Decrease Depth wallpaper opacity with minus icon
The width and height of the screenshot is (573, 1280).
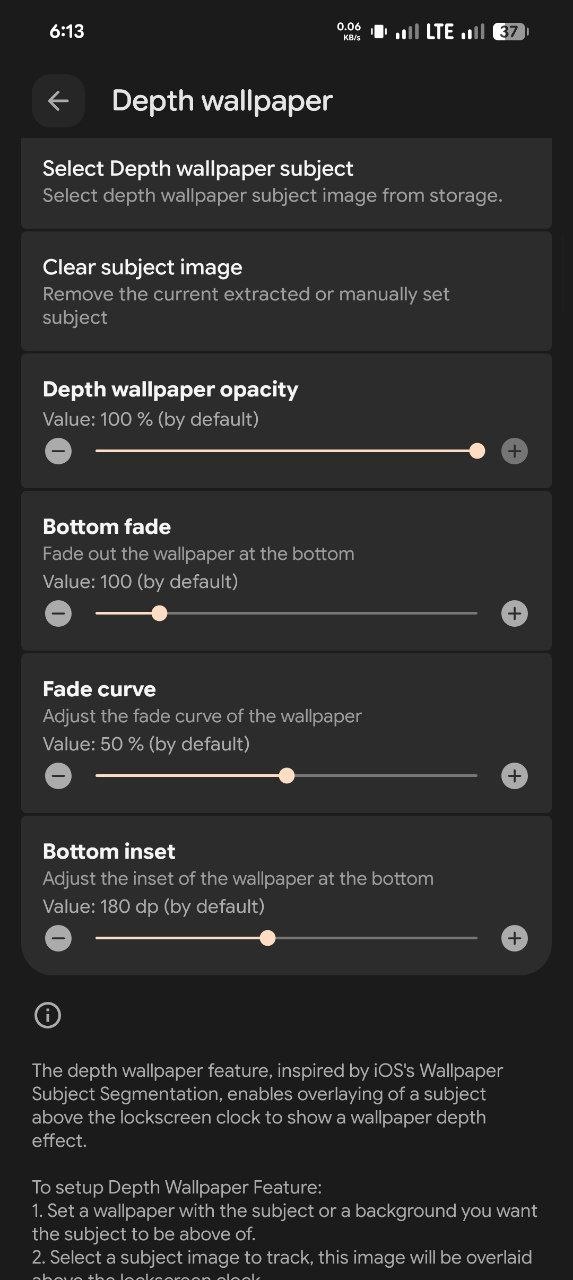tap(58, 451)
